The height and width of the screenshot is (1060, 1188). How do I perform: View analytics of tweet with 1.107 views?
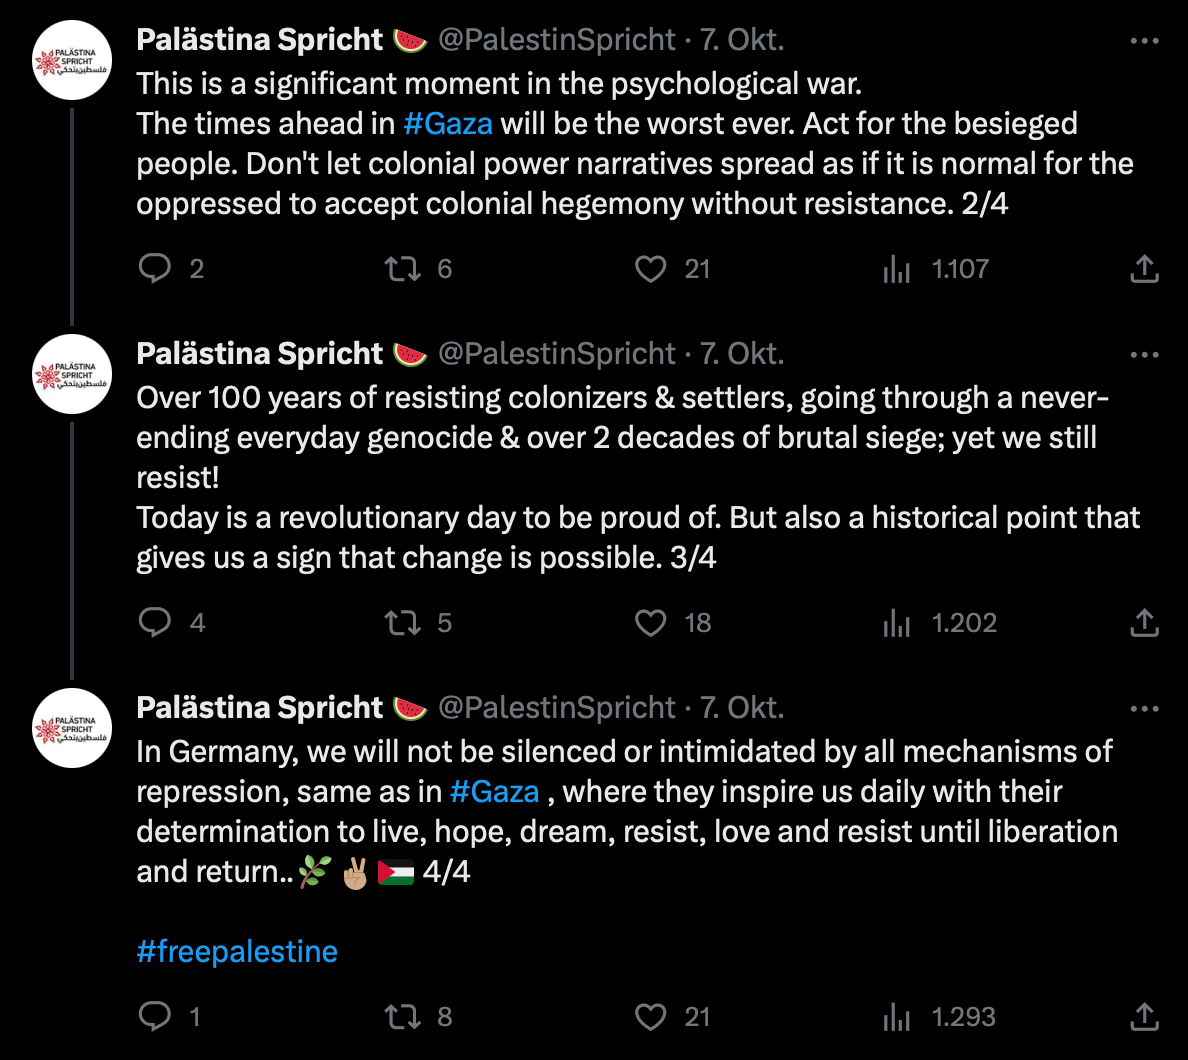[x=897, y=268]
